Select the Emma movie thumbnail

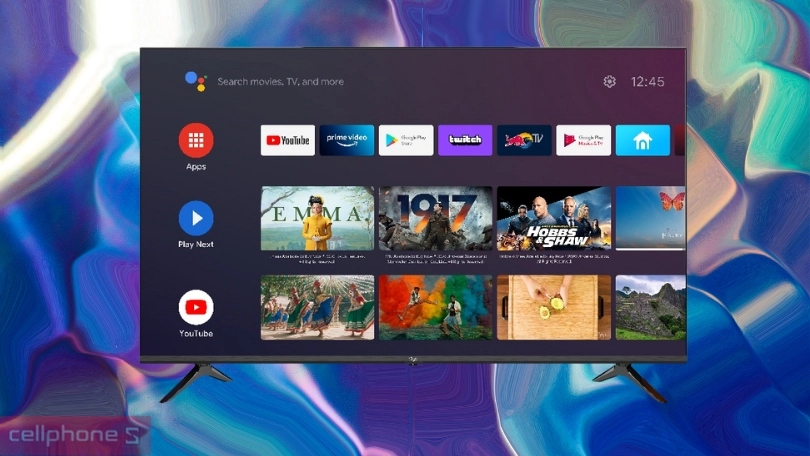tap(317, 218)
